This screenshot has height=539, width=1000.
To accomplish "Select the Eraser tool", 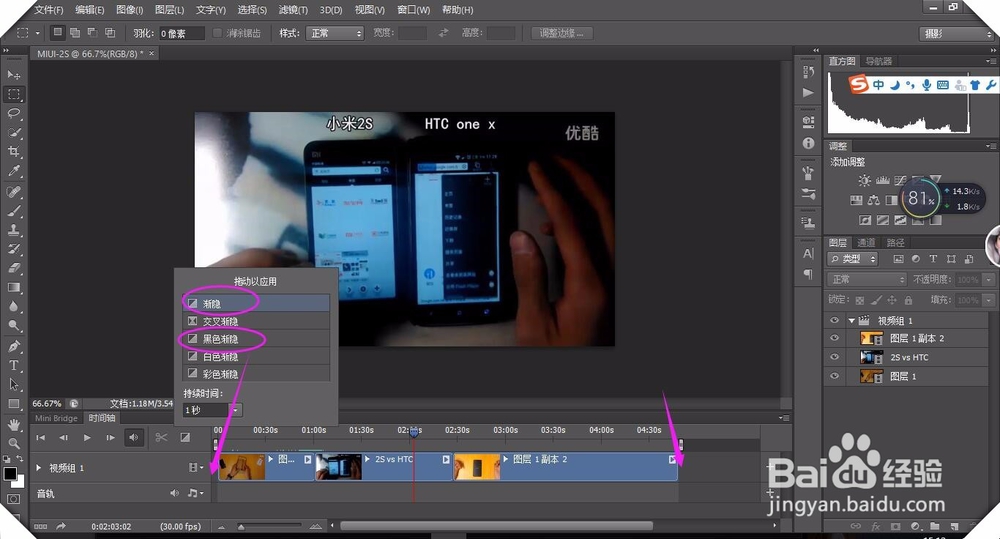I will pos(13,268).
